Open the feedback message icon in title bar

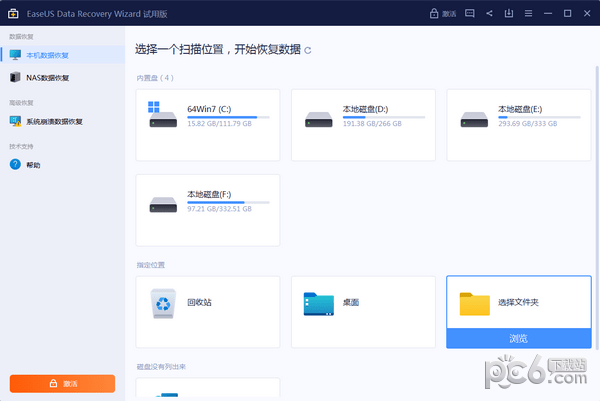tap(470, 13)
